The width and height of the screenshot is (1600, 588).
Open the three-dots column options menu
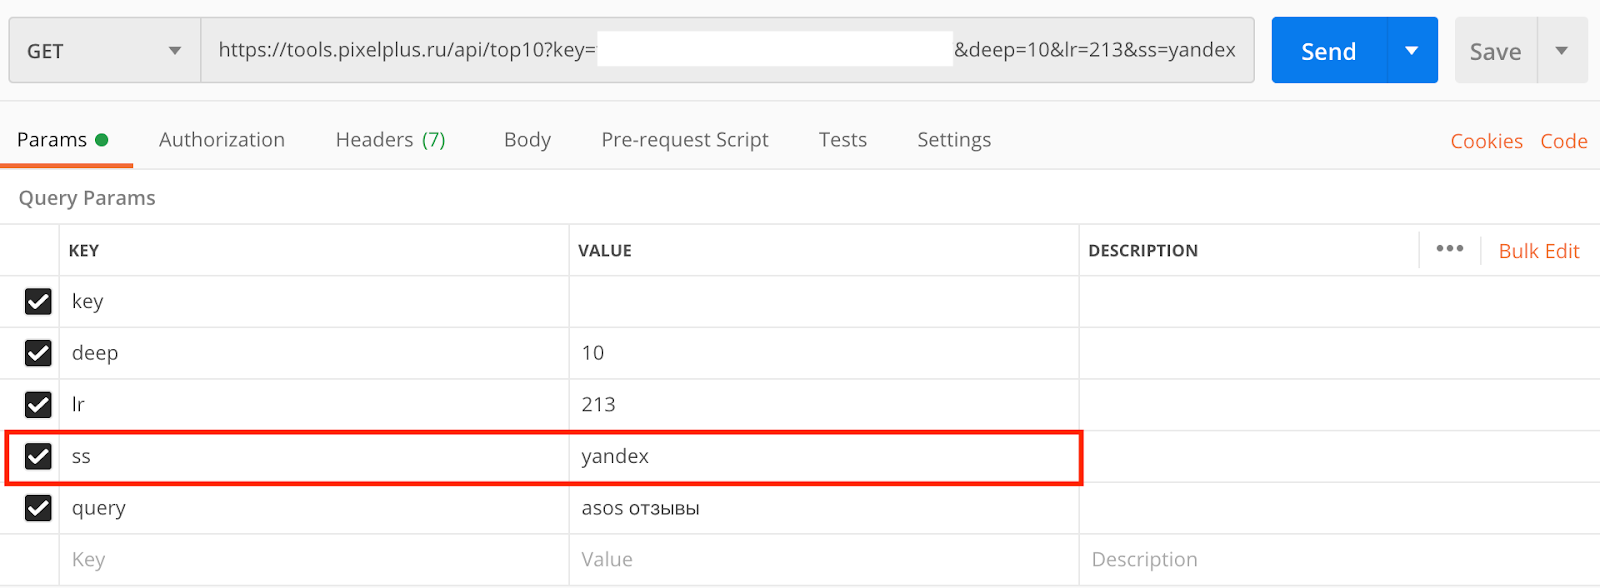(x=1449, y=249)
